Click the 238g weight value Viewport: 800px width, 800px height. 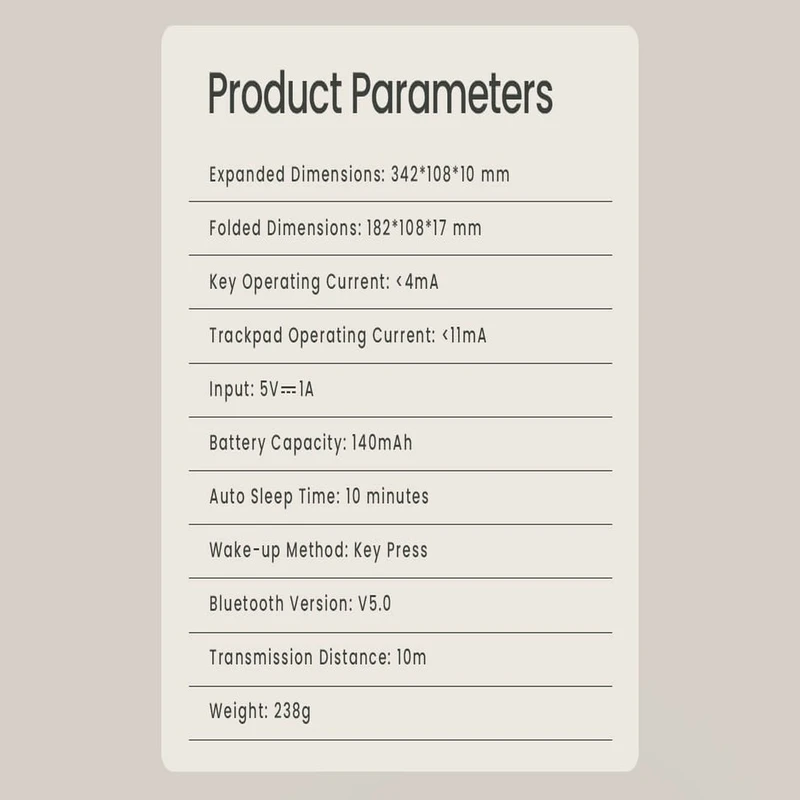[292, 711]
